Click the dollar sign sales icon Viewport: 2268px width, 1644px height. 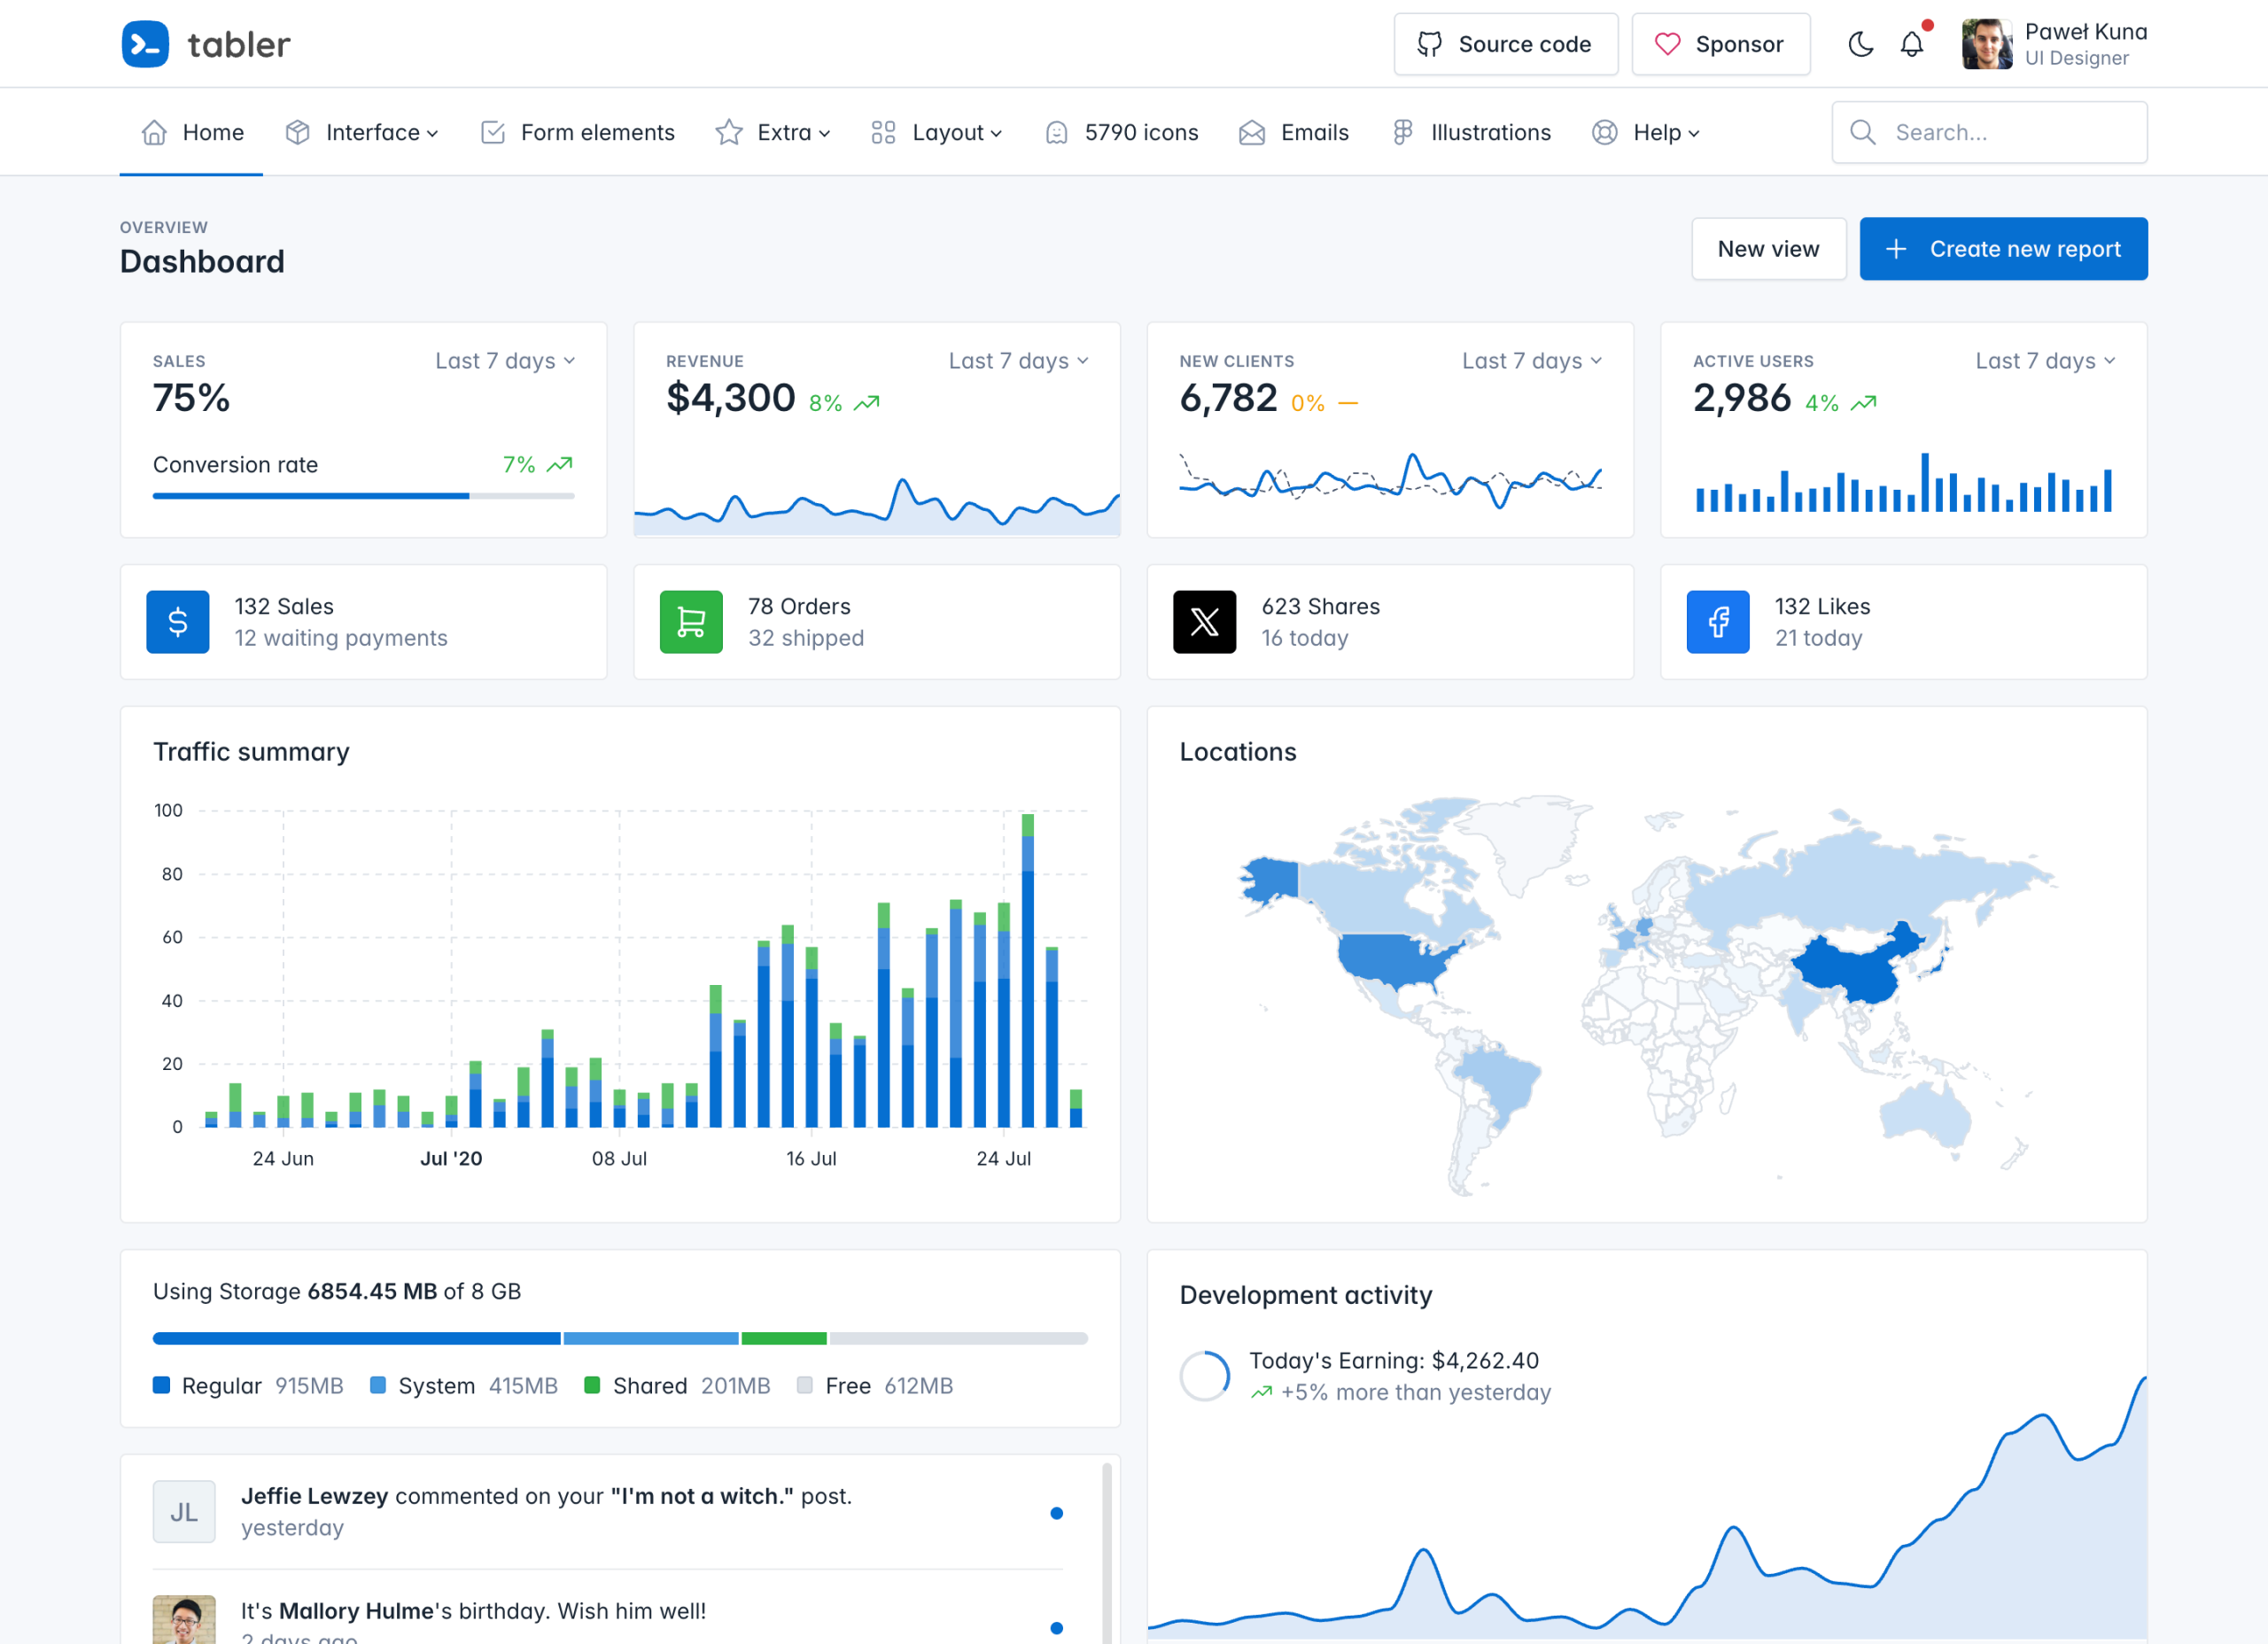pyautogui.click(x=177, y=621)
